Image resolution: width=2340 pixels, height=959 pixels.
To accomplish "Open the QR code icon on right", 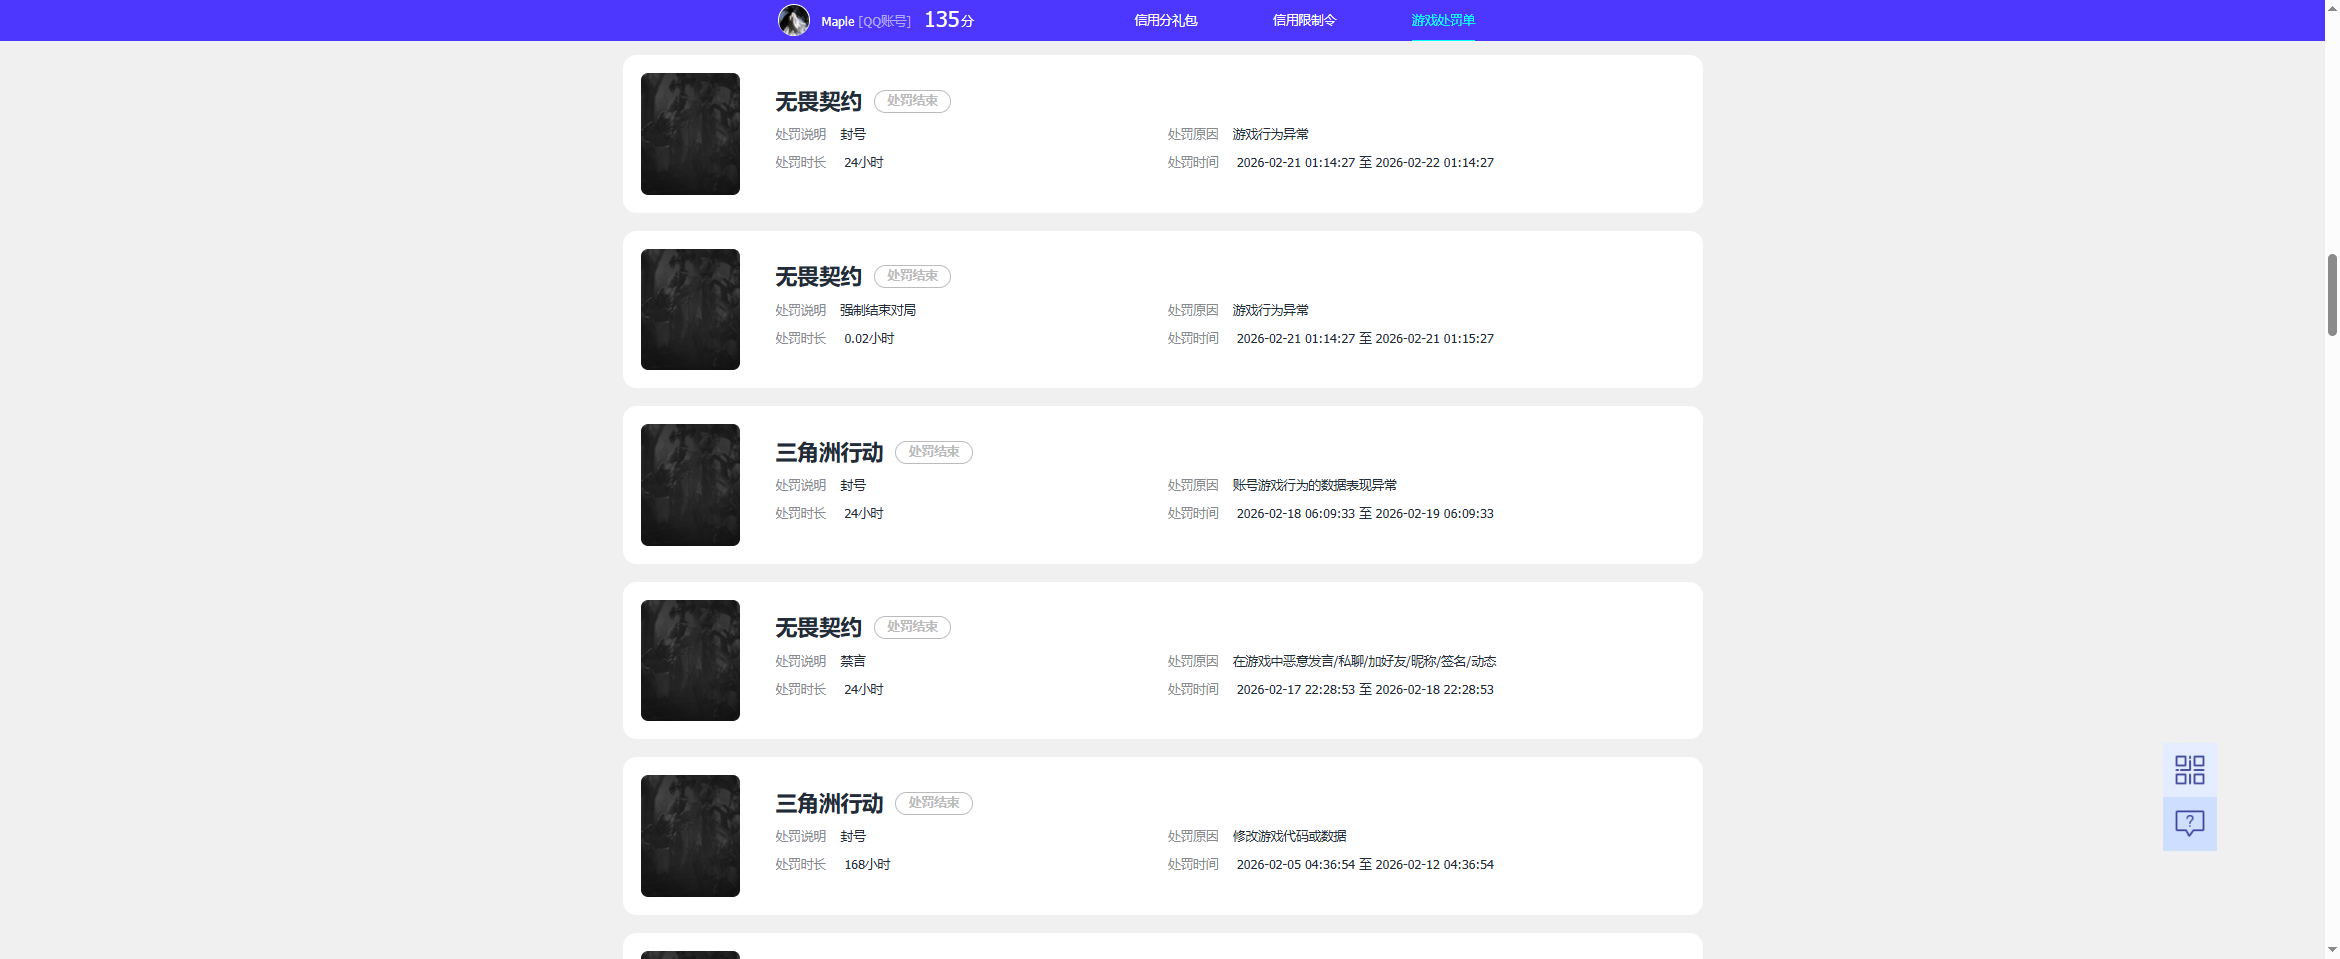I will point(2189,769).
